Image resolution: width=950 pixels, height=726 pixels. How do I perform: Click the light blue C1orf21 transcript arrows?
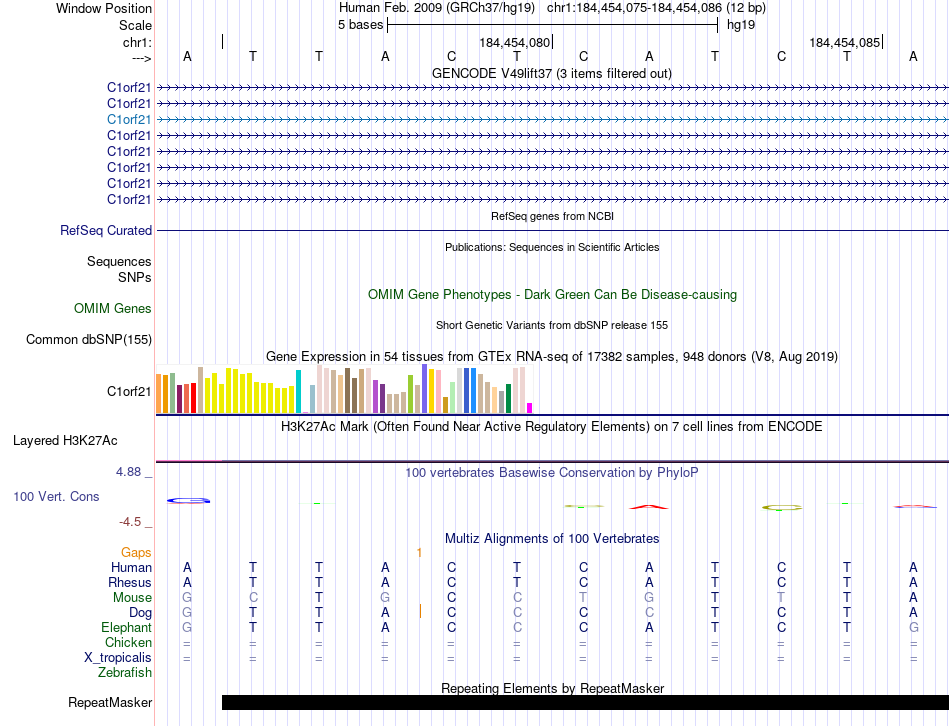(x=553, y=119)
